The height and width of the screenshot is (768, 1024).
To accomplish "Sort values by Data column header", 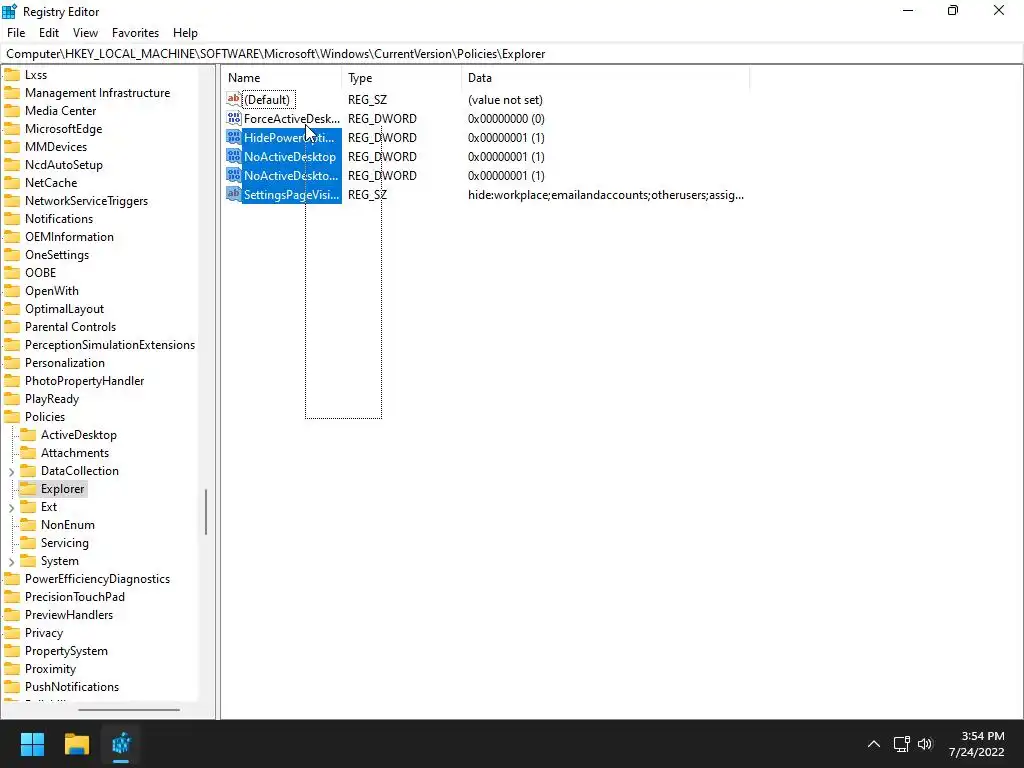I will tap(605, 78).
